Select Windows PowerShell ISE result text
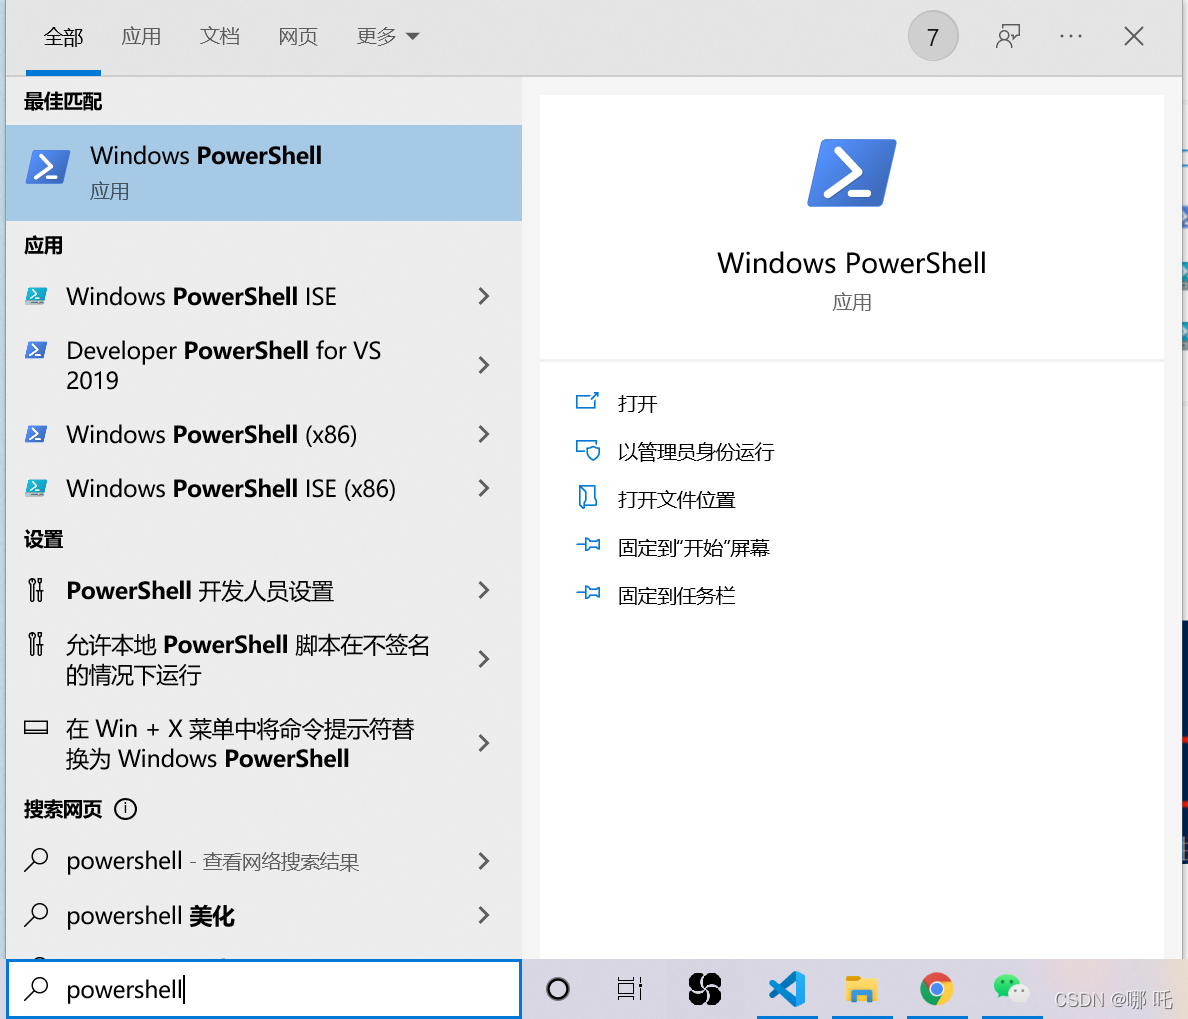1188x1019 pixels. (202, 296)
